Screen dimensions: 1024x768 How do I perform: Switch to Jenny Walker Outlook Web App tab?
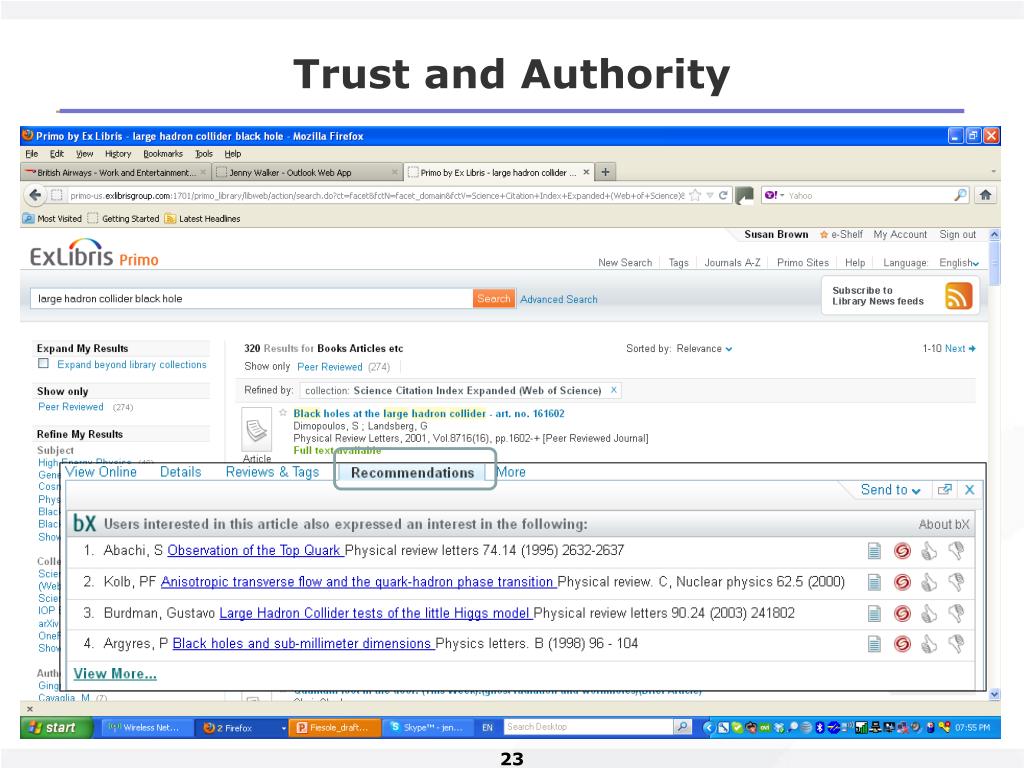click(x=307, y=172)
